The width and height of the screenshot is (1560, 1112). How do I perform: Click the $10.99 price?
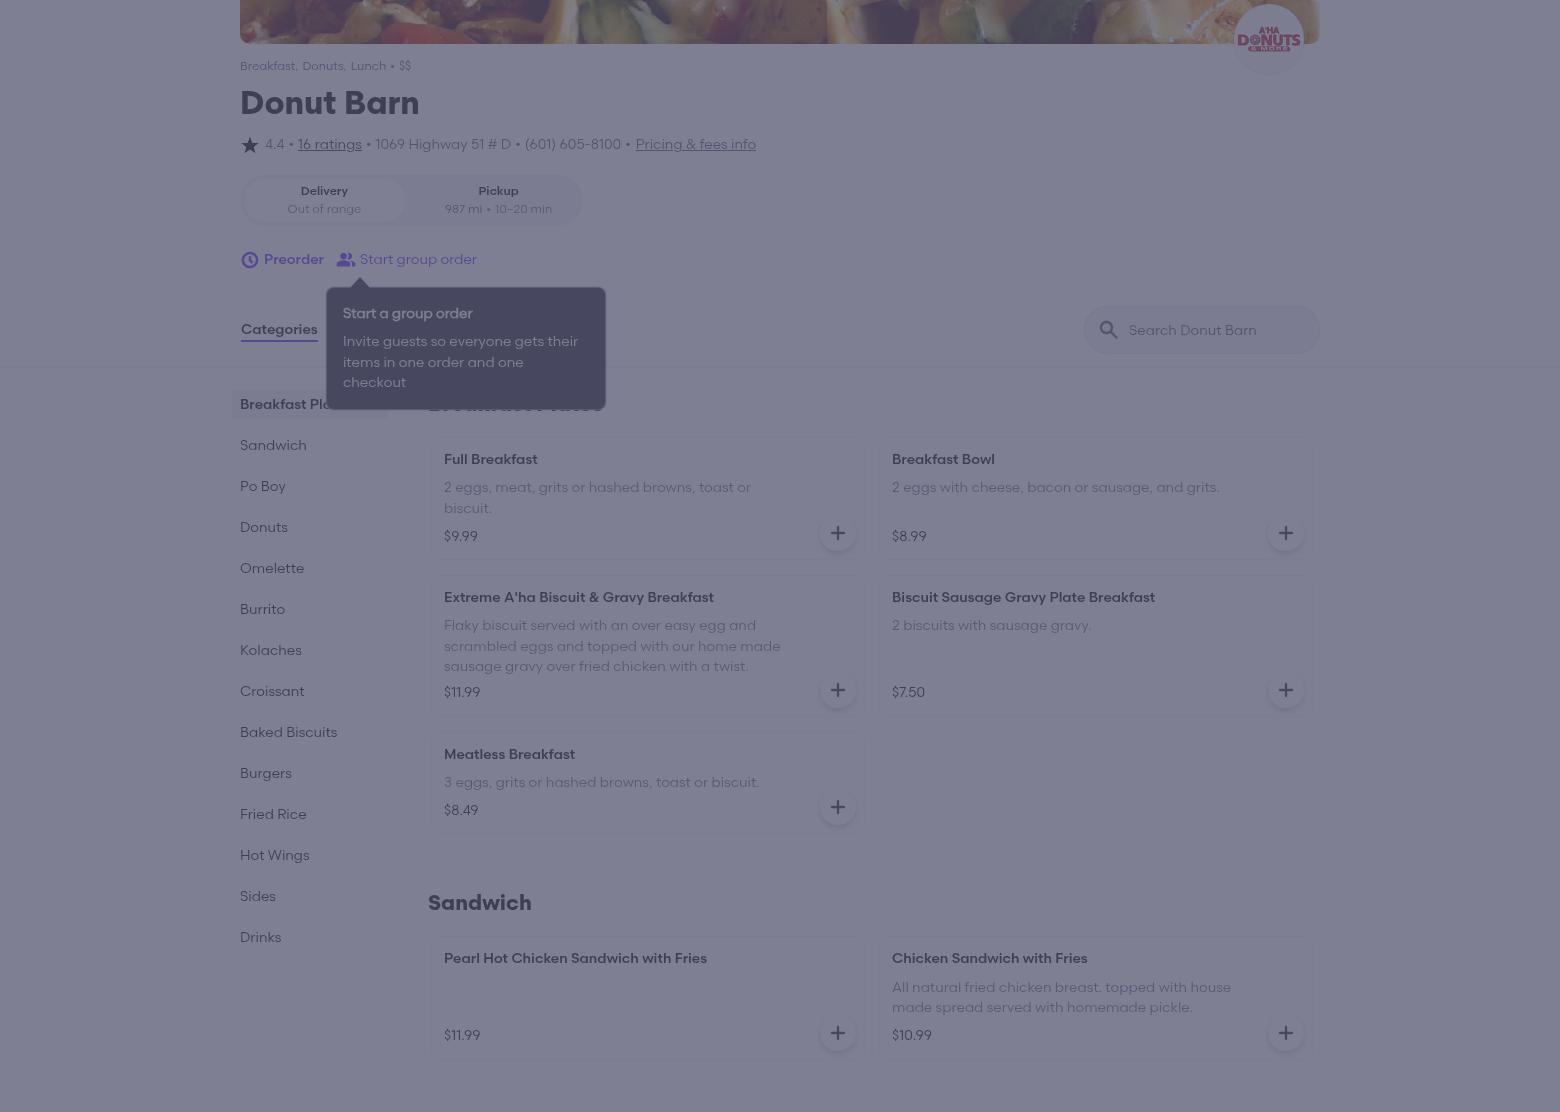point(912,1035)
